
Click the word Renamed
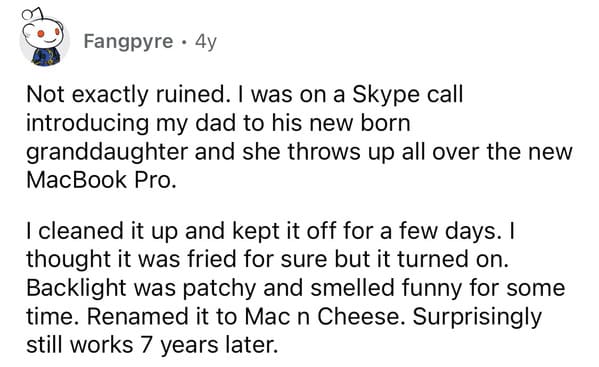click(x=138, y=317)
